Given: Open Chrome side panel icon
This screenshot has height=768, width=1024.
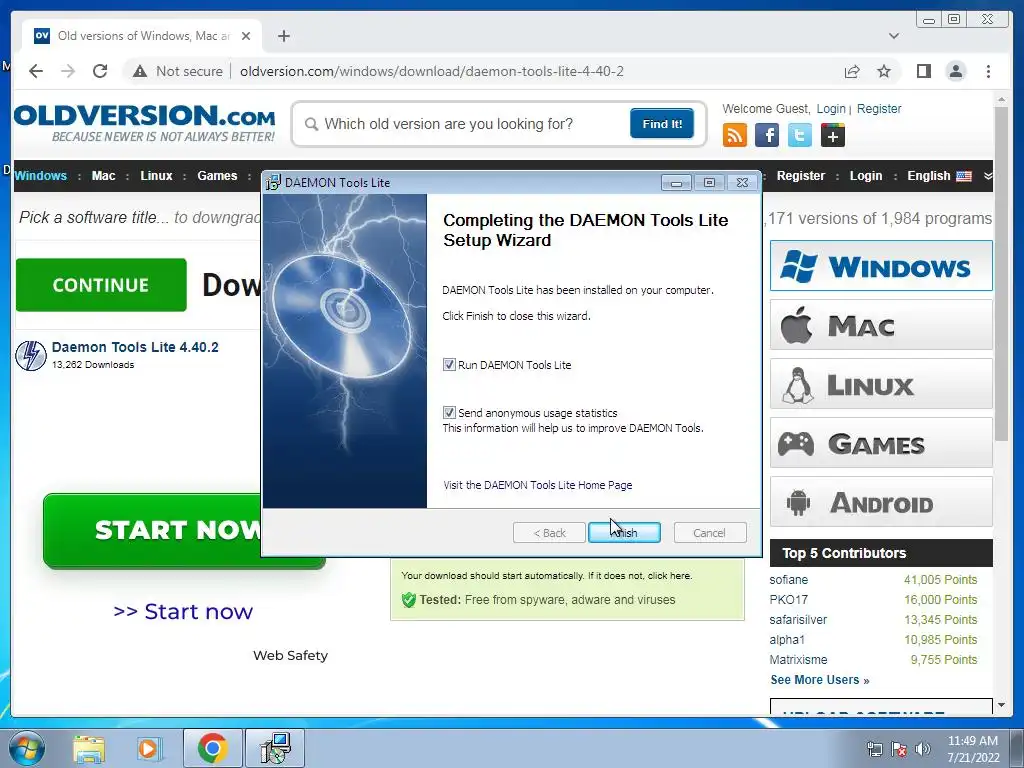Looking at the screenshot, I should 923,71.
